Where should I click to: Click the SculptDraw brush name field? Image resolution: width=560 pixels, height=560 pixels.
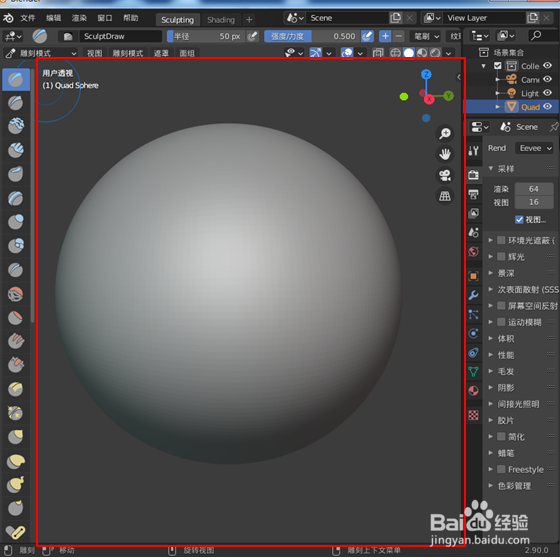point(121,36)
